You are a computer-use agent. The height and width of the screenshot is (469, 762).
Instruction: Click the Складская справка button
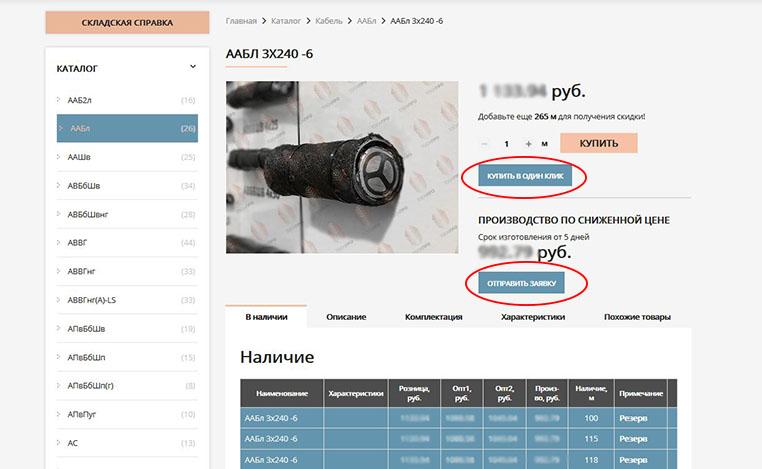pyautogui.click(x=127, y=23)
